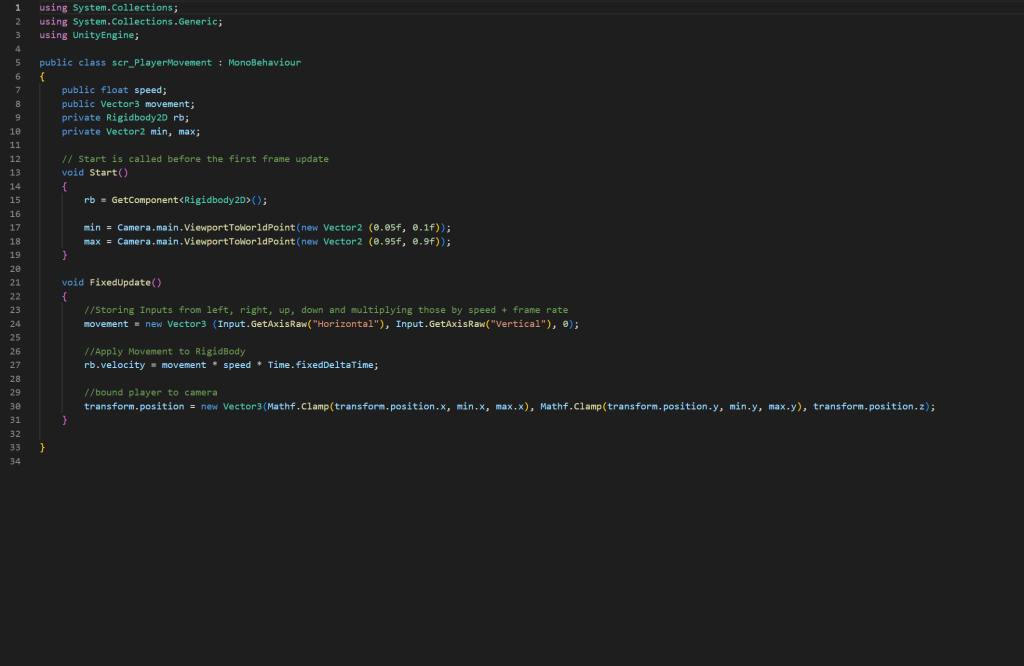
Task: Click the "bound player to camera" comment
Action: point(151,392)
